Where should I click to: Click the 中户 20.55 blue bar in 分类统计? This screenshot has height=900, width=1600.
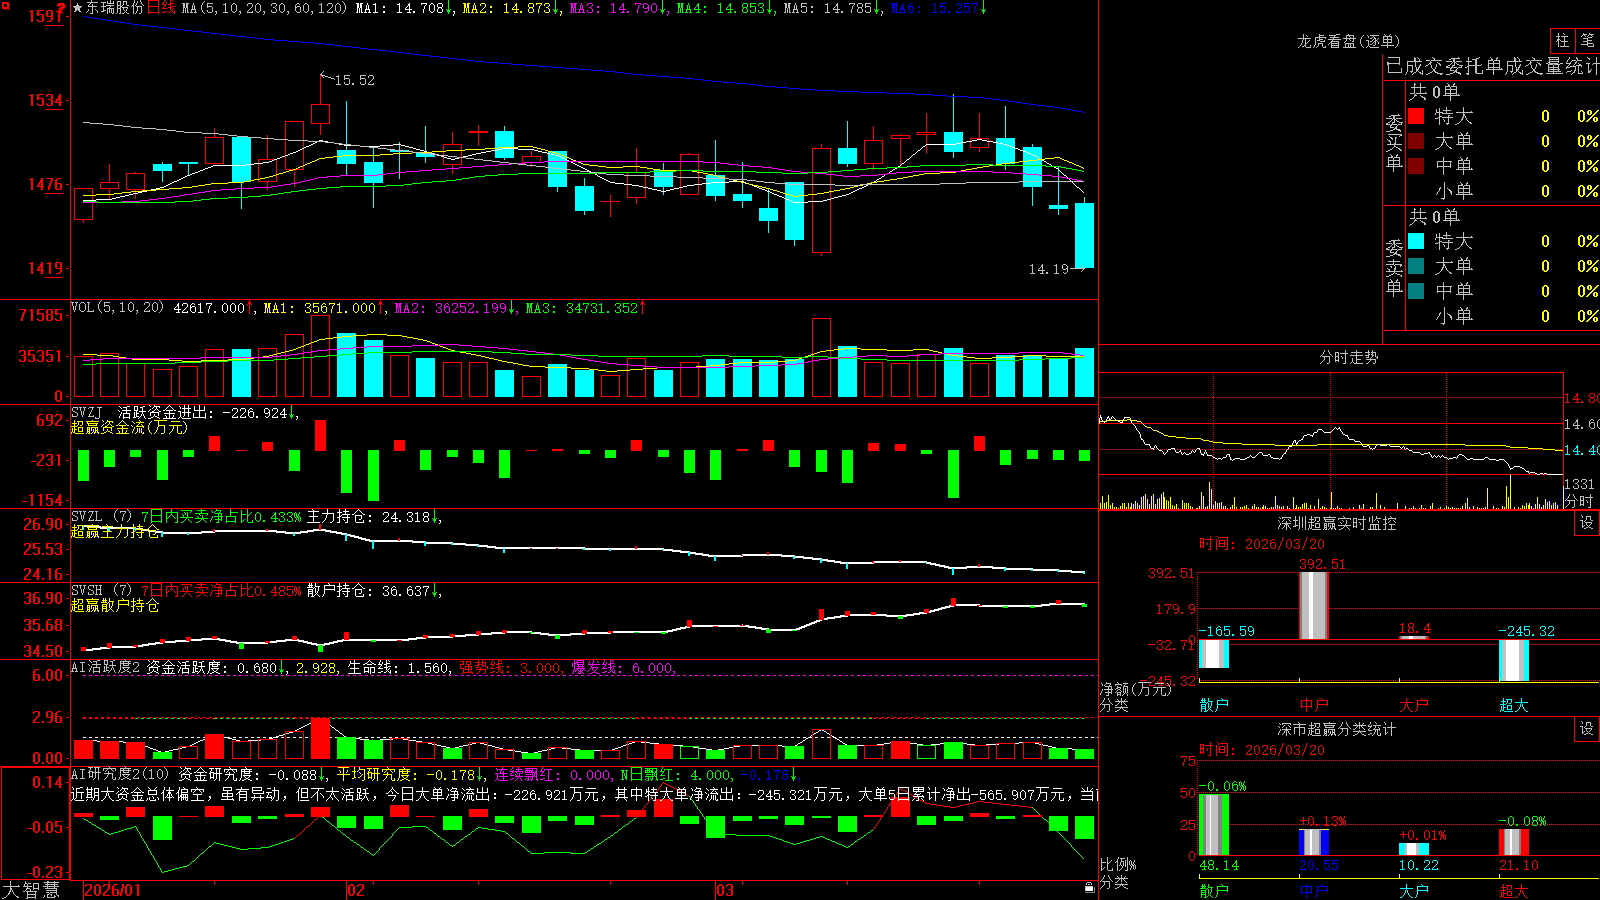point(1313,842)
